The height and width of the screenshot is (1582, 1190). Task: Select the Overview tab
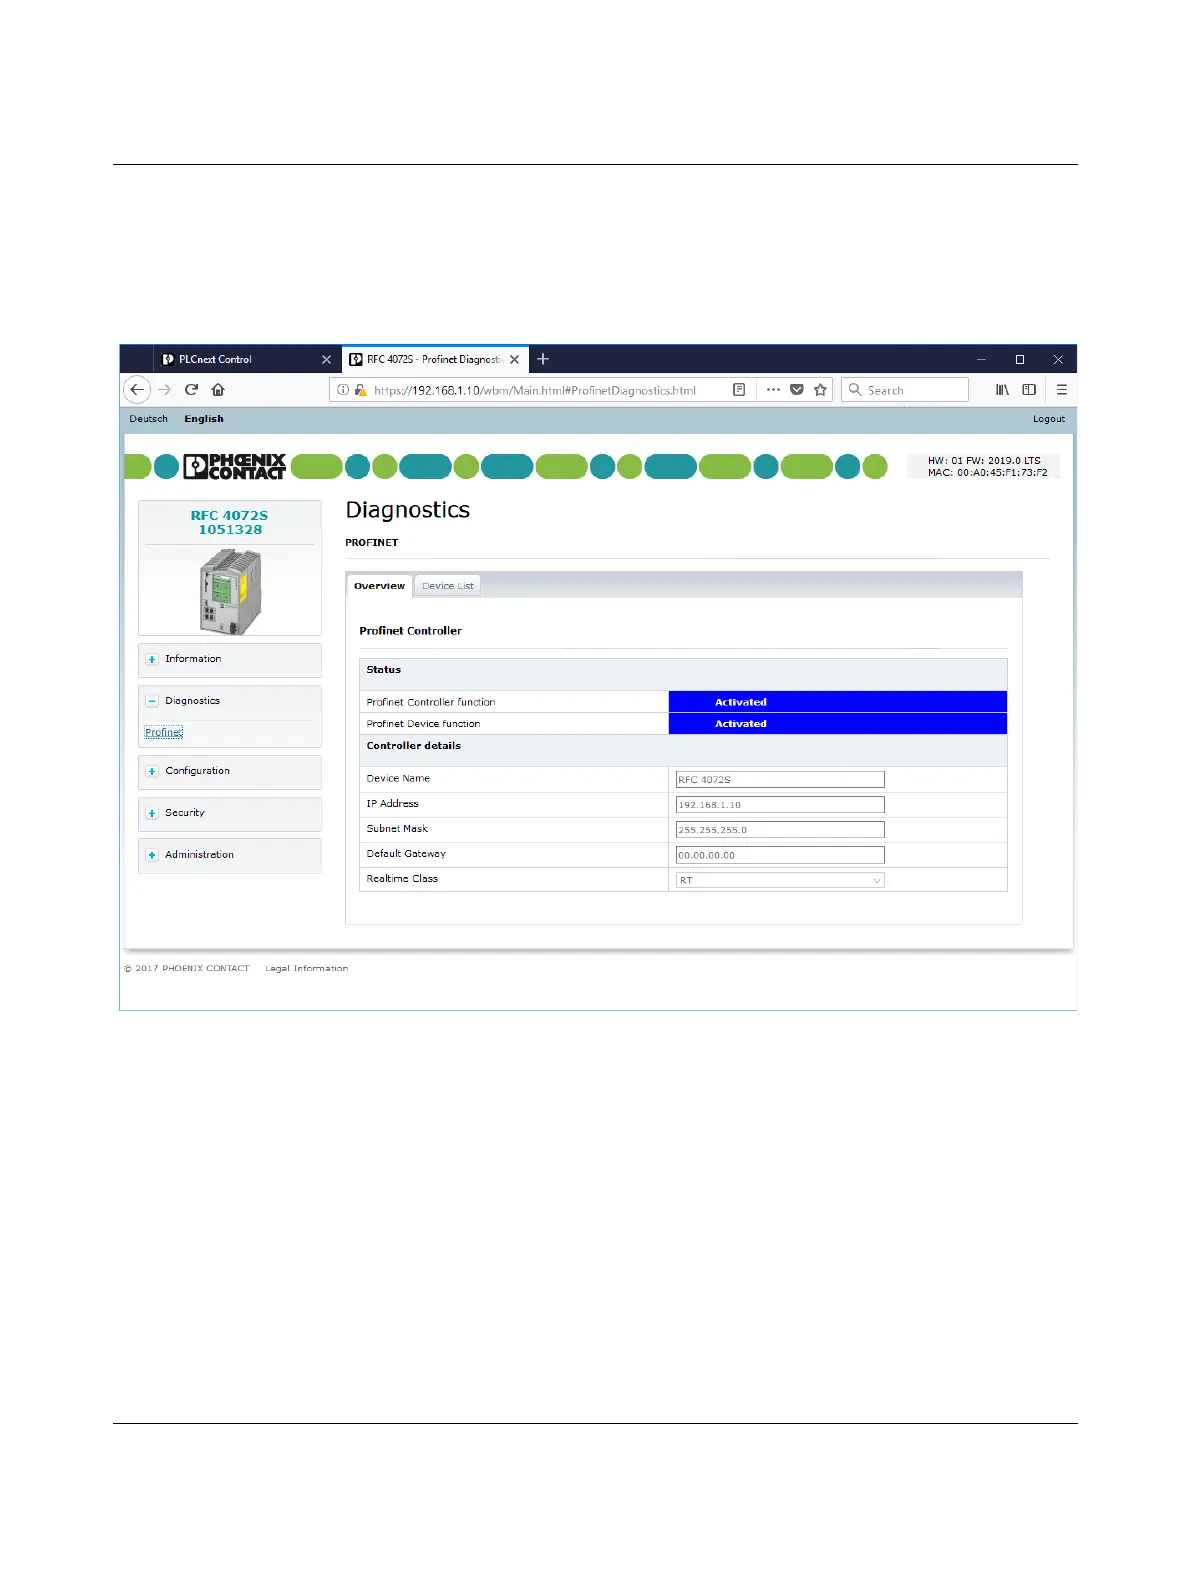379,586
